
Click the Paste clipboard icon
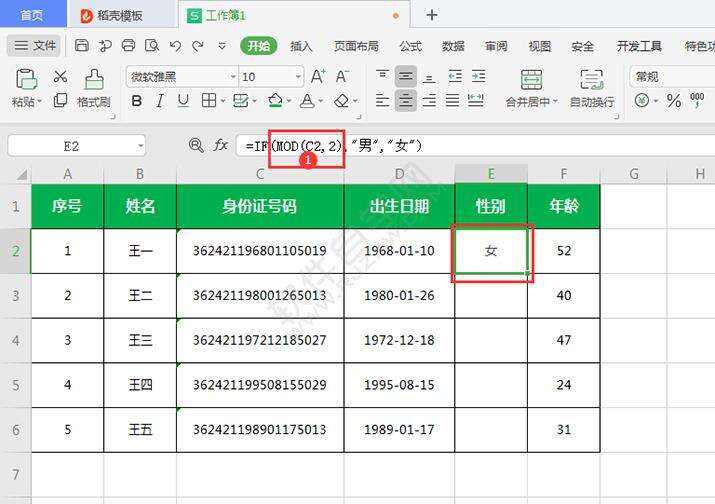[x=26, y=79]
